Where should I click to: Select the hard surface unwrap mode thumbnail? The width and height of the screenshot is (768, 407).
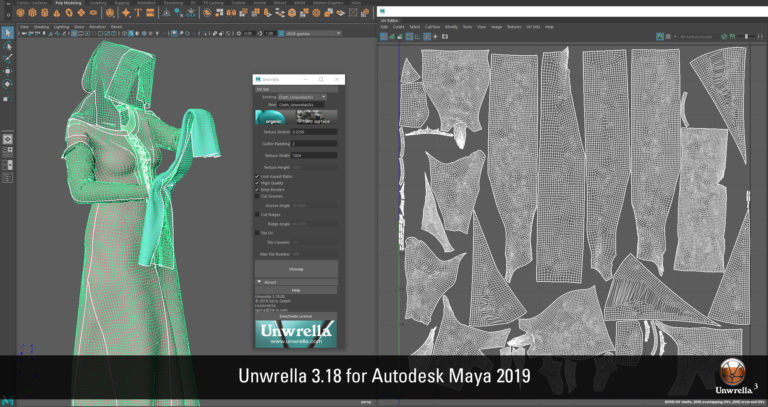(316, 117)
